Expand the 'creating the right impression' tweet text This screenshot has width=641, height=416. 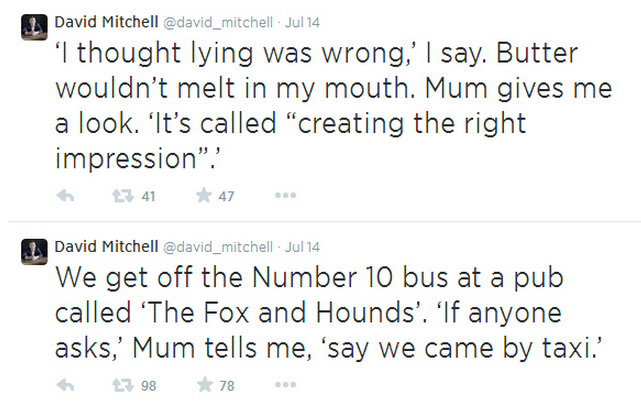tap(333, 105)
